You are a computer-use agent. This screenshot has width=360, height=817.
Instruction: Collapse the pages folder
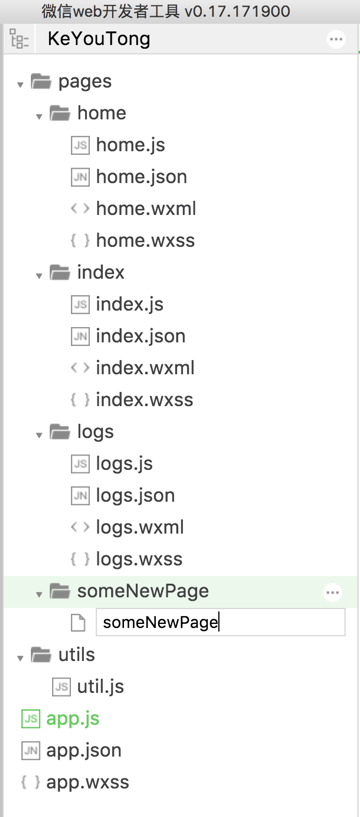[20, 84]
